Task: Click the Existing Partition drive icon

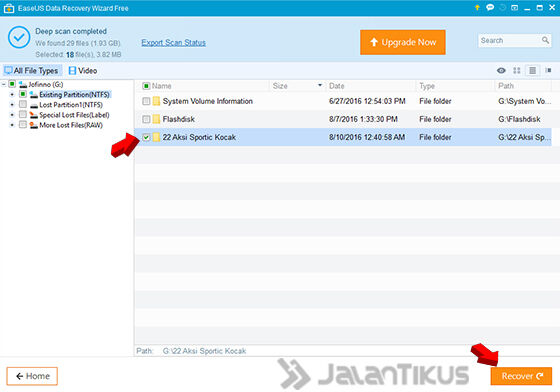Action: point(34,95)
